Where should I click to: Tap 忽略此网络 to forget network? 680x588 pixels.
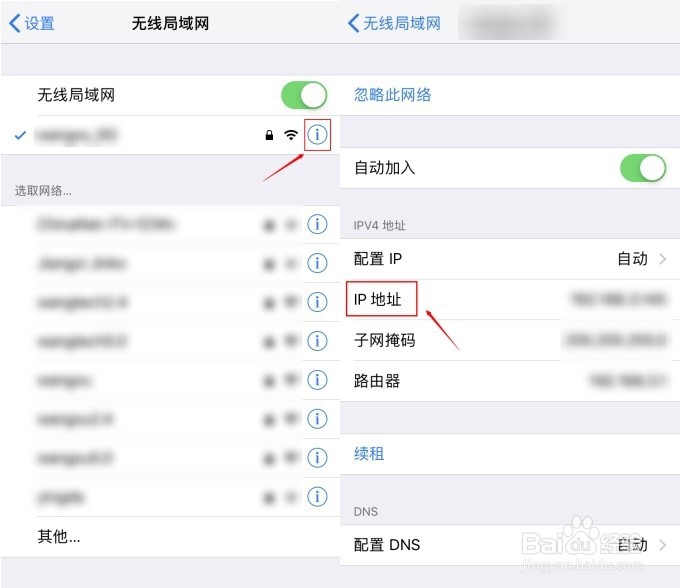click(x=393, y=95)
